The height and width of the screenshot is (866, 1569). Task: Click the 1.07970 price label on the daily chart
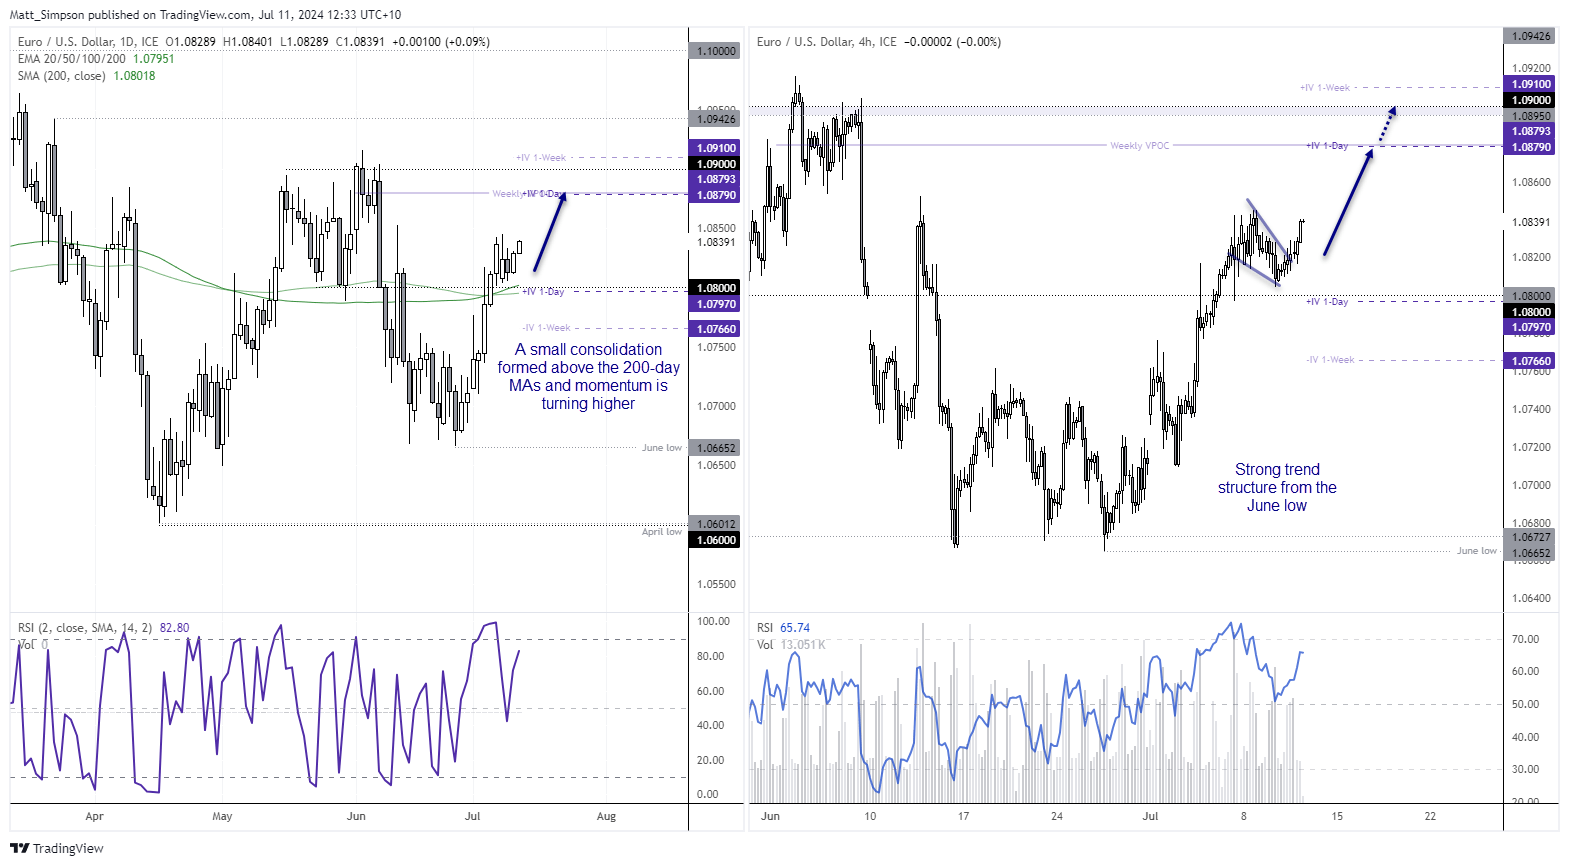click(x=715, y=304)
